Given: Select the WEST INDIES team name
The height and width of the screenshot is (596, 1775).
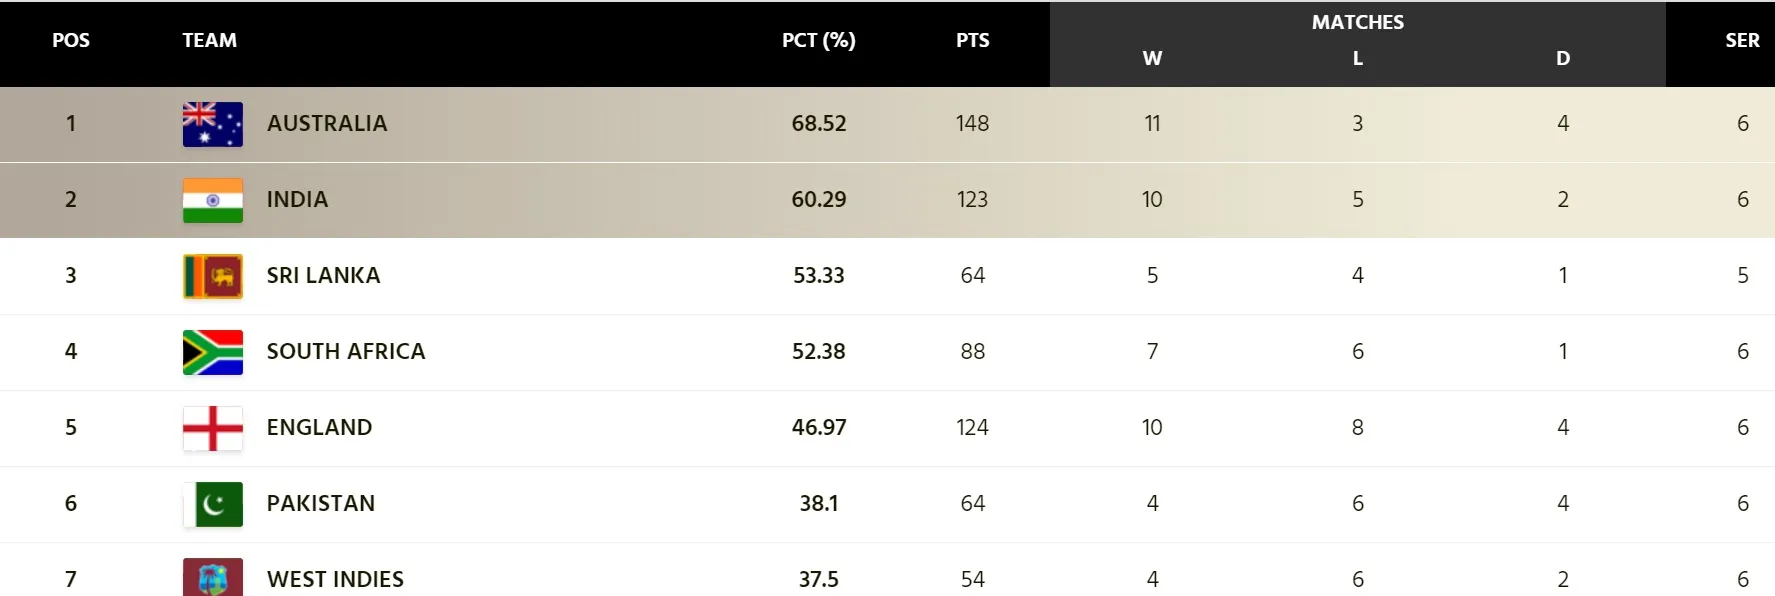Looking at the screenshot, I should click(x=335, y=579).
